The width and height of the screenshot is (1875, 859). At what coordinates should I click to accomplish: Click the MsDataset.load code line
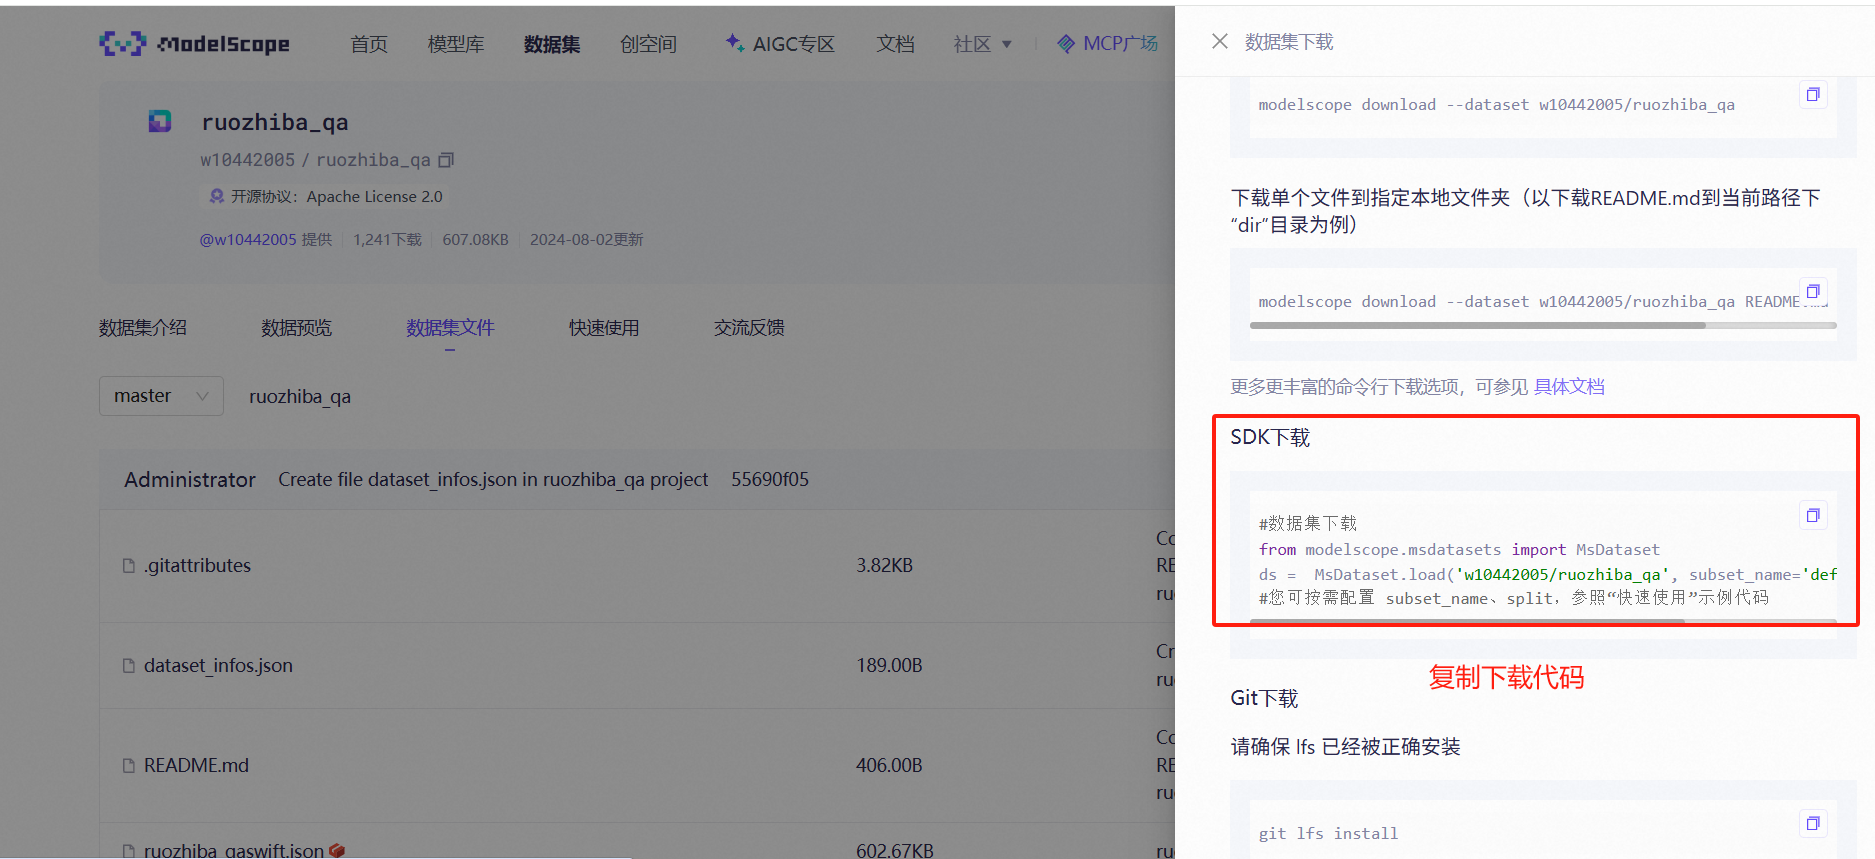1548,575
